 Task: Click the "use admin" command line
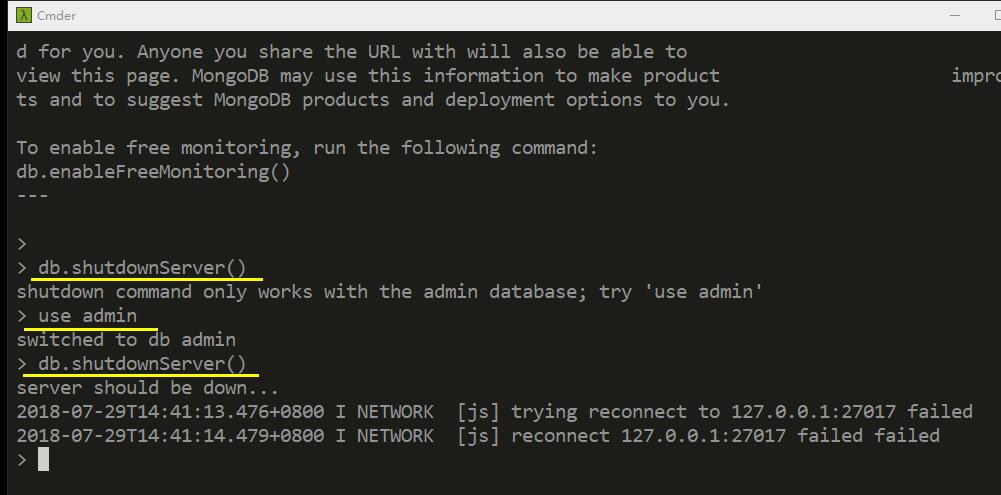click(87, 316)
